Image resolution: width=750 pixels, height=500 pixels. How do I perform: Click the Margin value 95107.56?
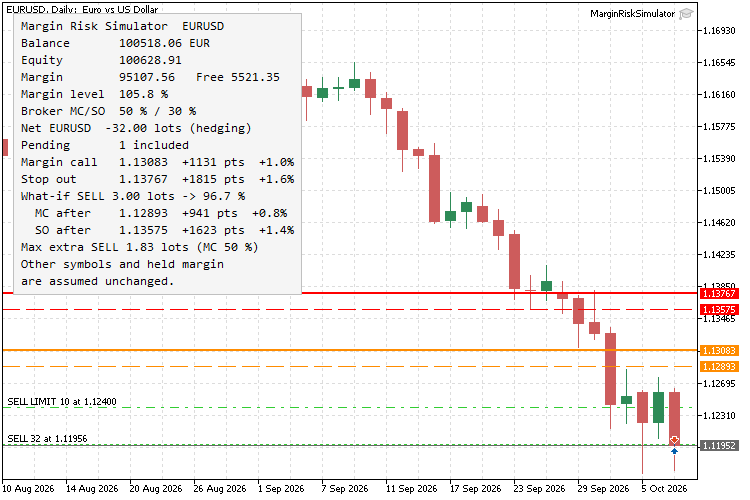(x=147, y=77)
